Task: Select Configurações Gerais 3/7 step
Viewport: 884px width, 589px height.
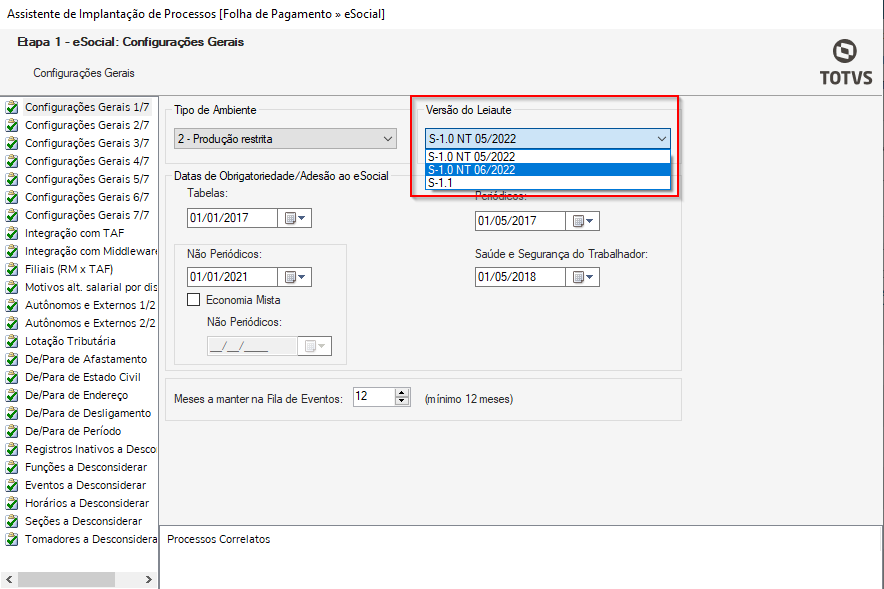Action: click(x=87, y=143)
